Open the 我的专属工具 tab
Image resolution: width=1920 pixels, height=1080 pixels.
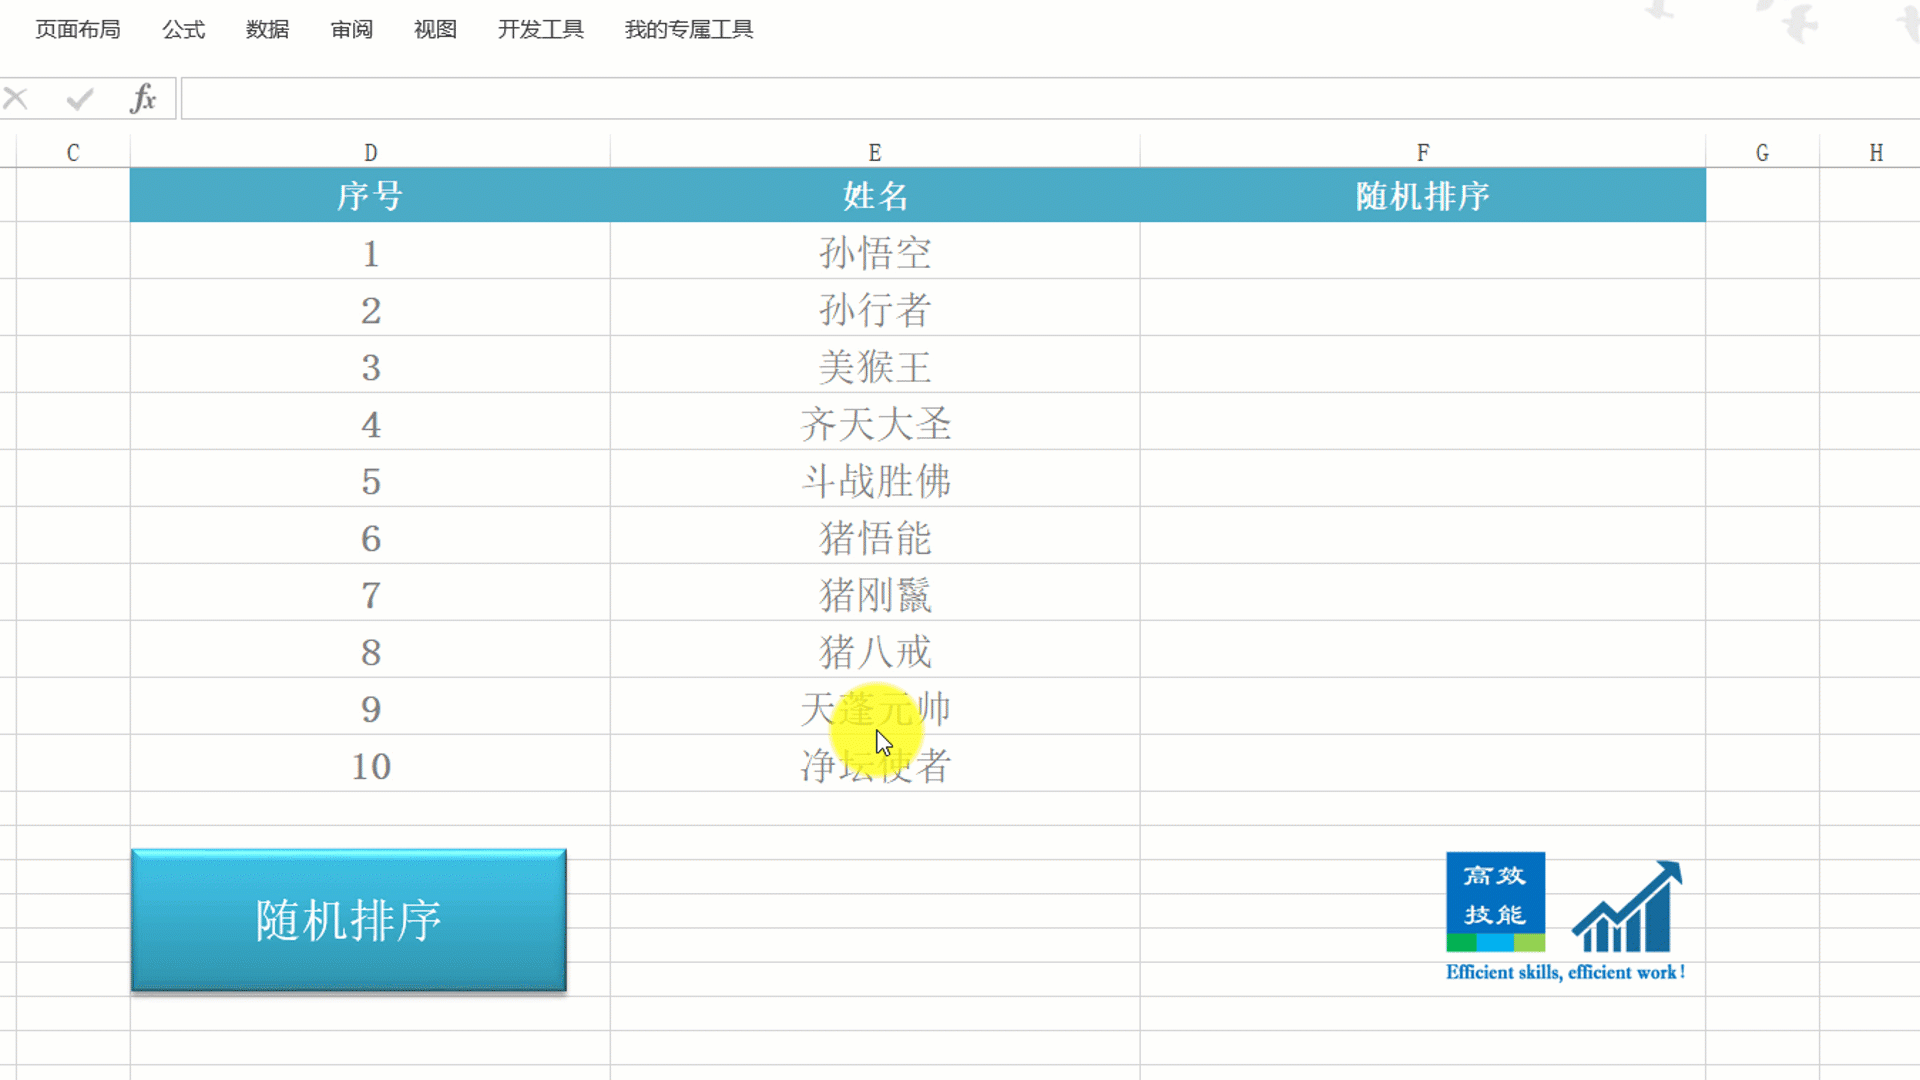click(689, 29)
